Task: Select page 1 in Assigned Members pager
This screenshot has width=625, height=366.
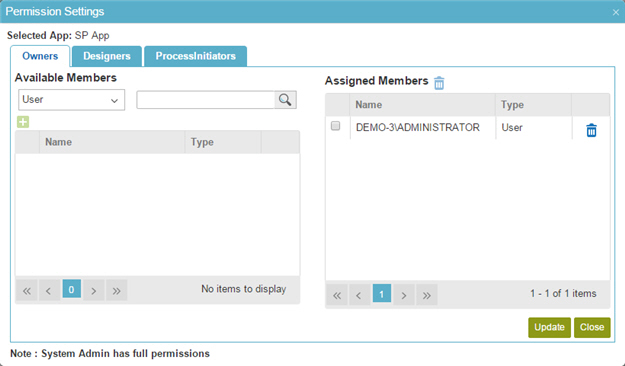Action: (x=381, y=294)
